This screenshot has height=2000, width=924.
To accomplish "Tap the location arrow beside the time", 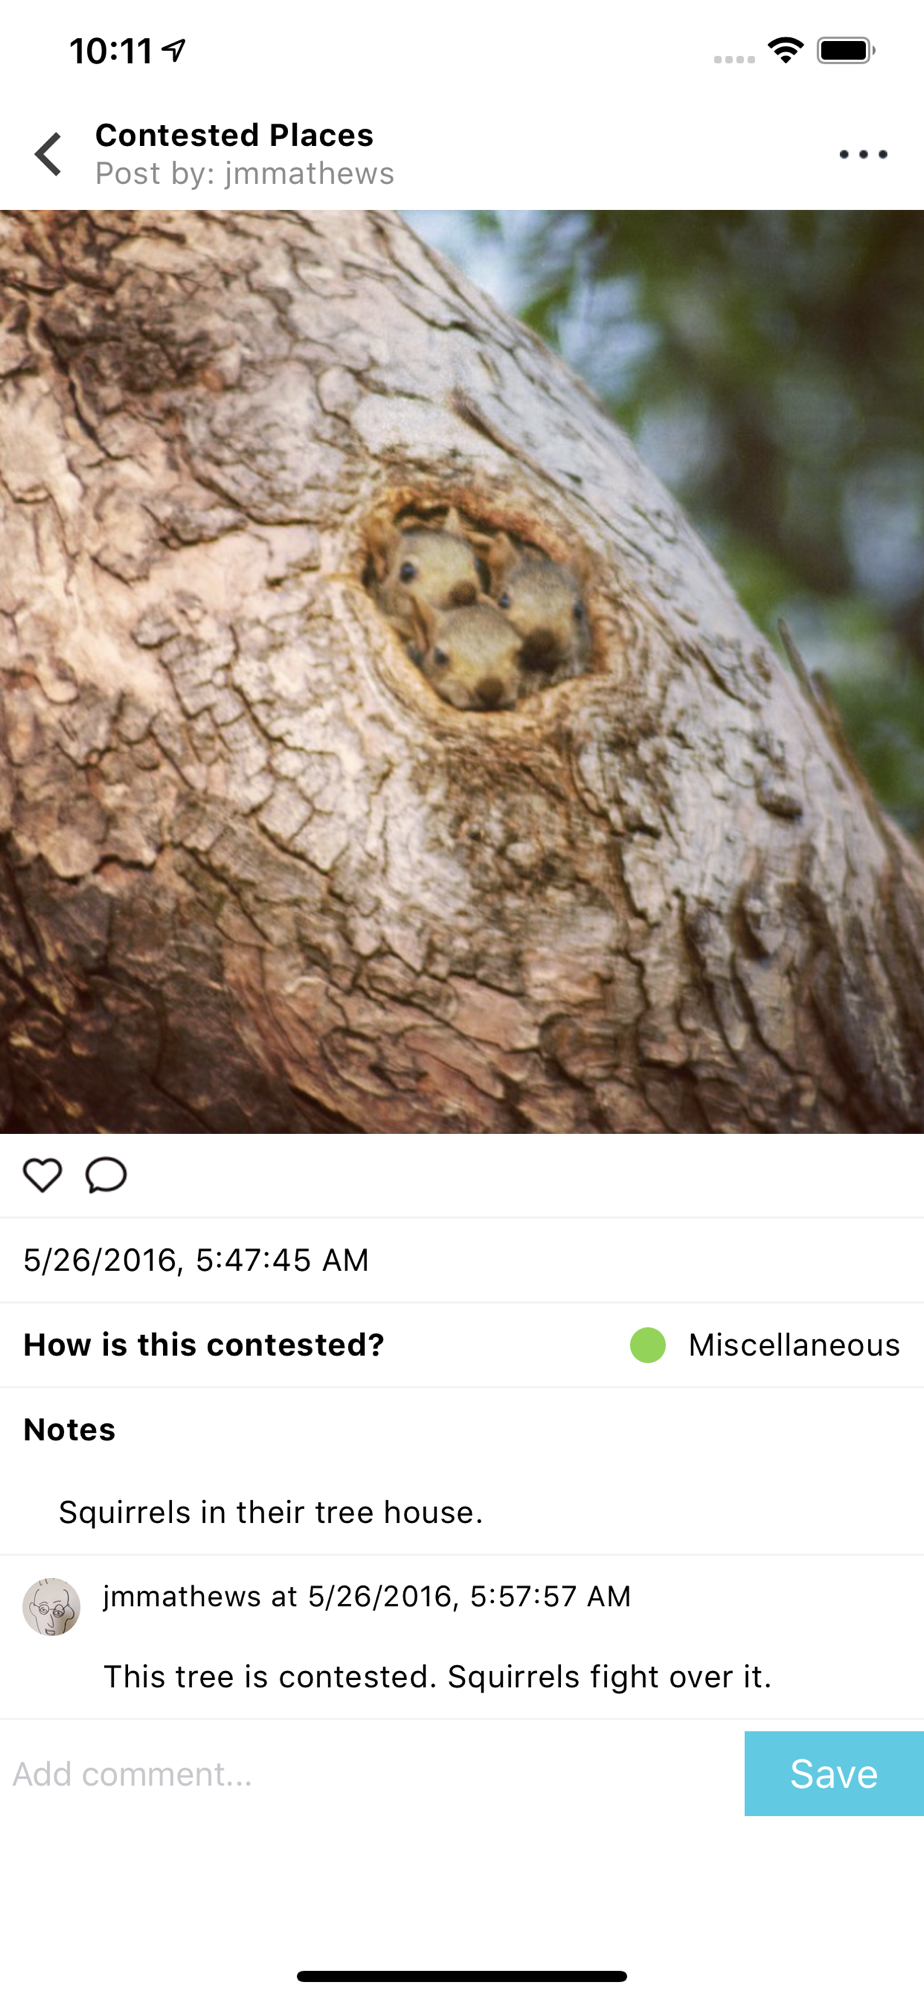I will coord(174,50).
